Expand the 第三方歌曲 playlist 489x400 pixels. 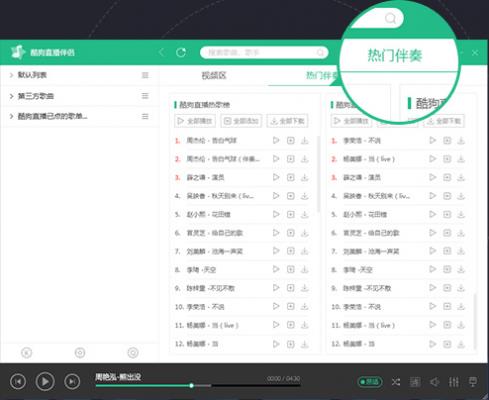11,96
